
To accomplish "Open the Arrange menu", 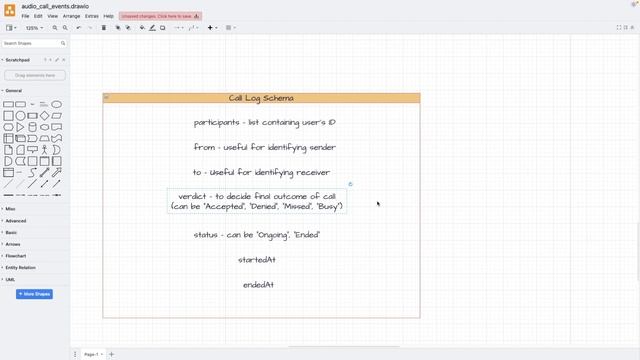I will click(71, 16).
